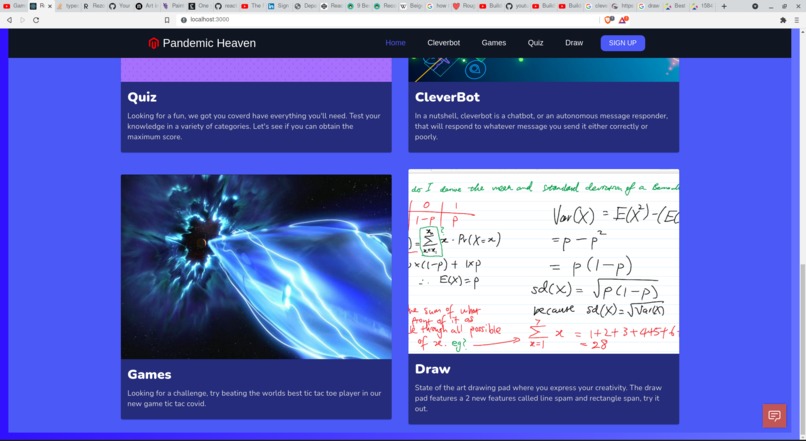The height and width of the screenshot is (441, 806).
Task: Reload the localhost page
Action: pos(36,20)
